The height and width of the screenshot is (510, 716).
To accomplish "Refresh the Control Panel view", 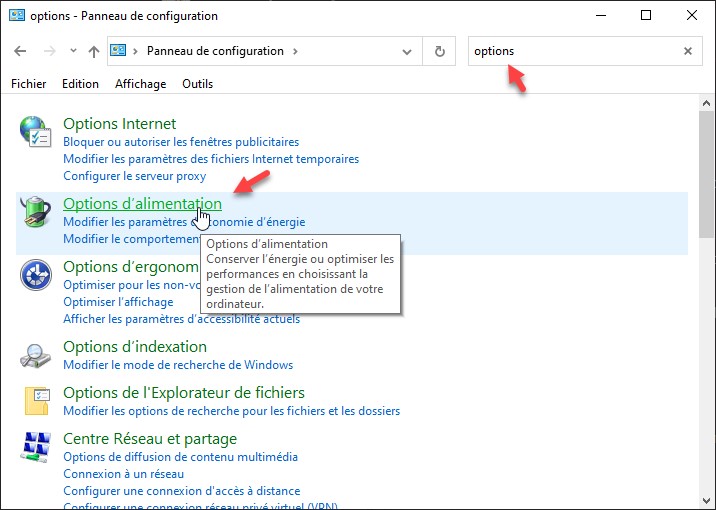I will pyautogui.click(x=439, y=51).
